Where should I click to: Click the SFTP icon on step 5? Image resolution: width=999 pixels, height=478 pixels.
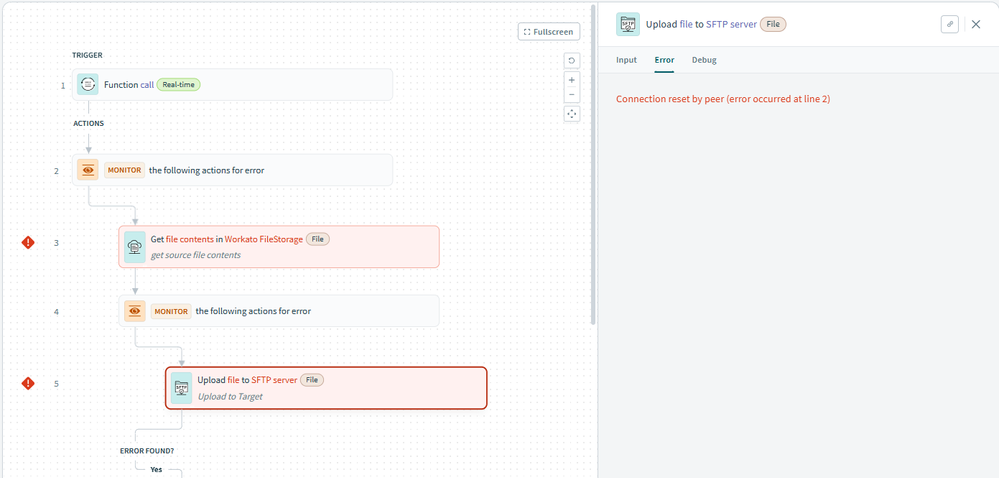(181, 387)
